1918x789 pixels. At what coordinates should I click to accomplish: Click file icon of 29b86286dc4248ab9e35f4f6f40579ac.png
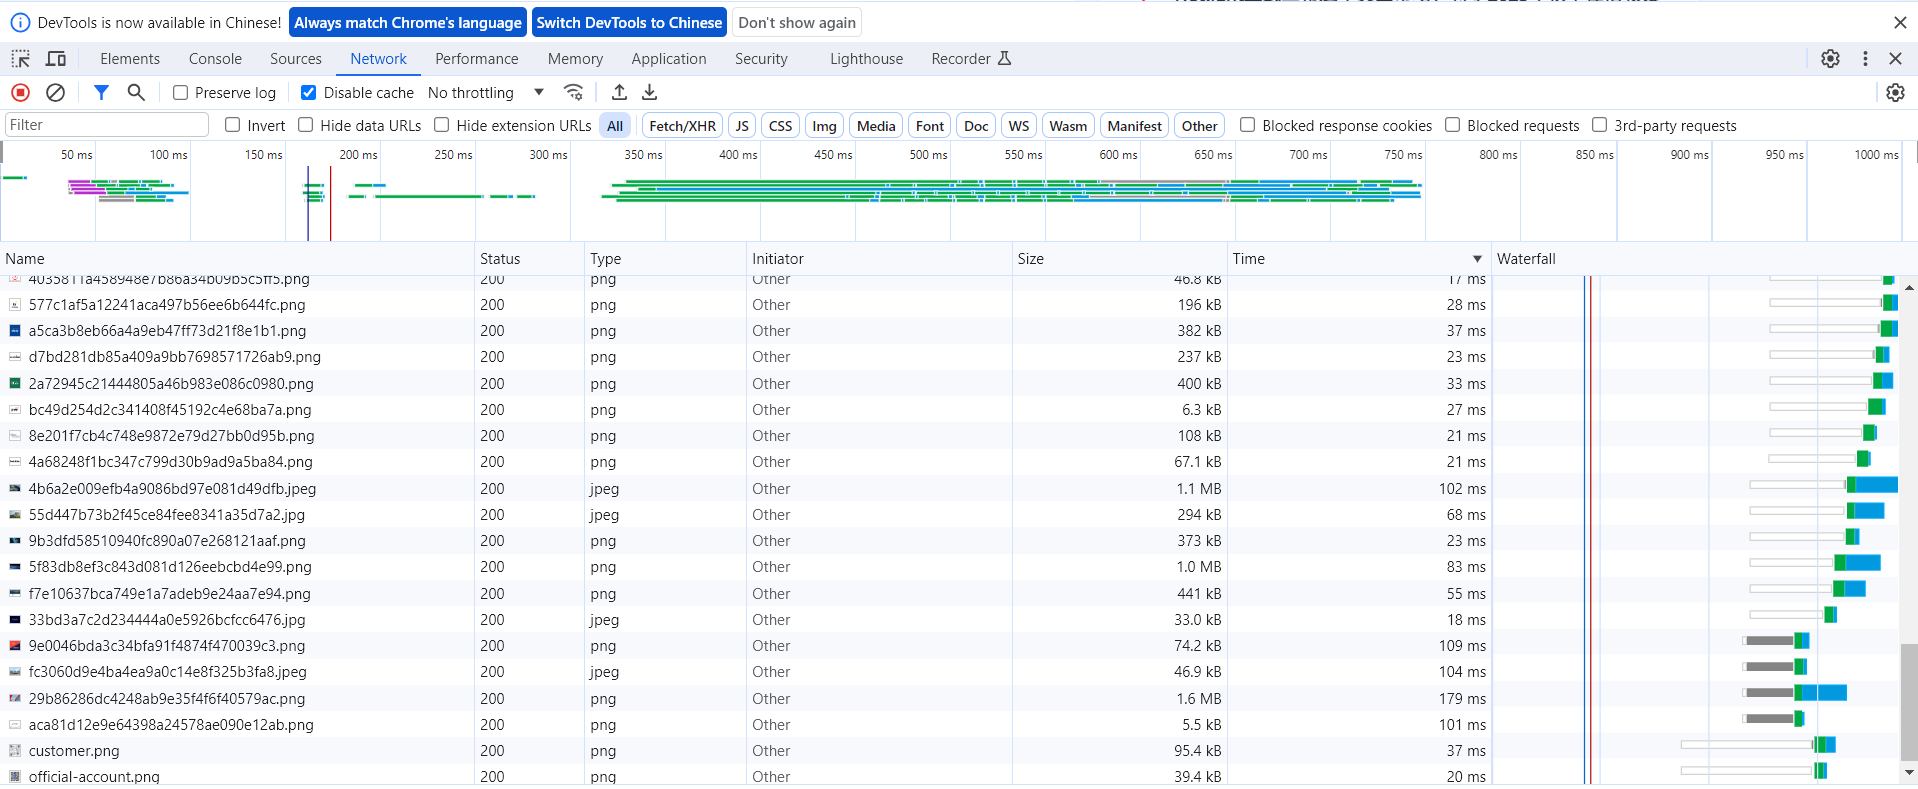15,699
